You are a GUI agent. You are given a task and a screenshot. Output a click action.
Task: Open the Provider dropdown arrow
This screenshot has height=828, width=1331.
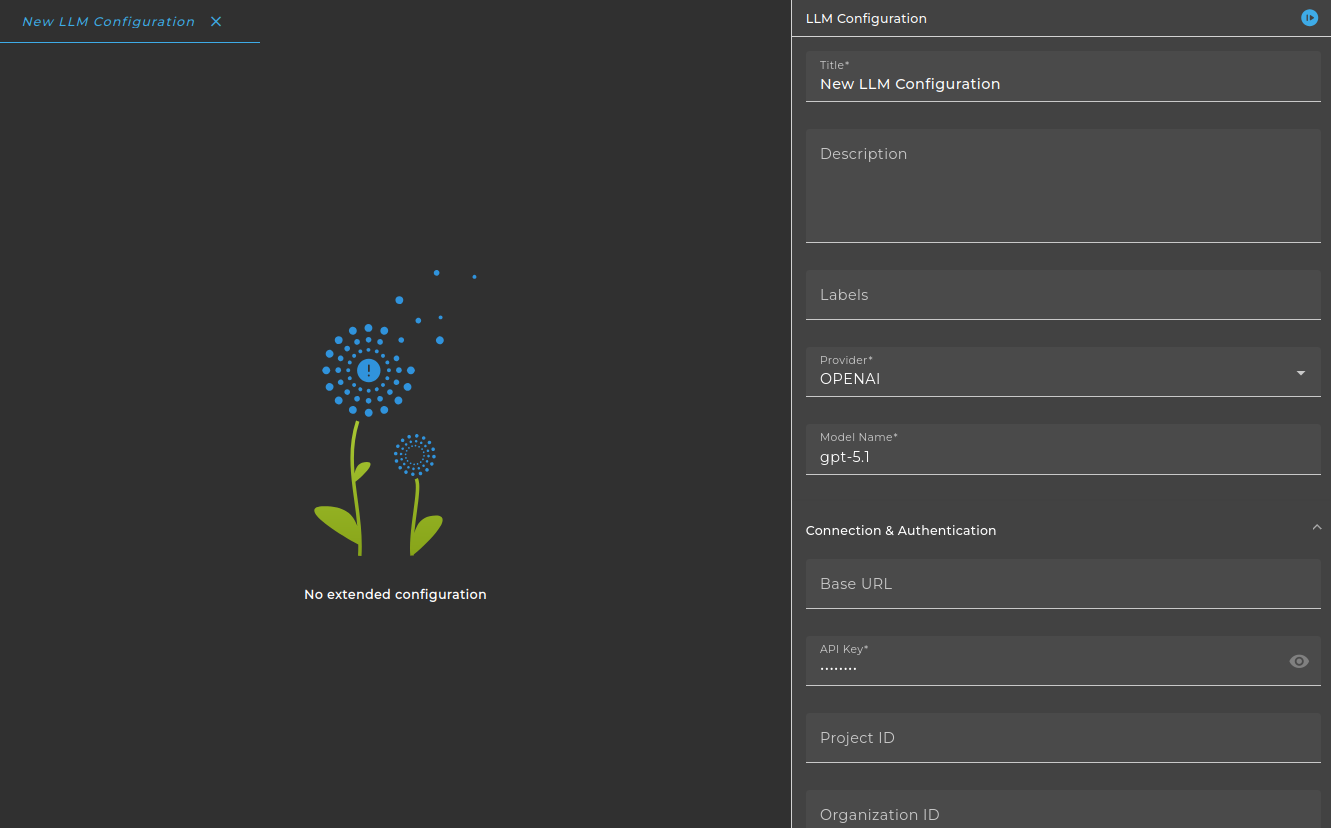pos(1300,373)
